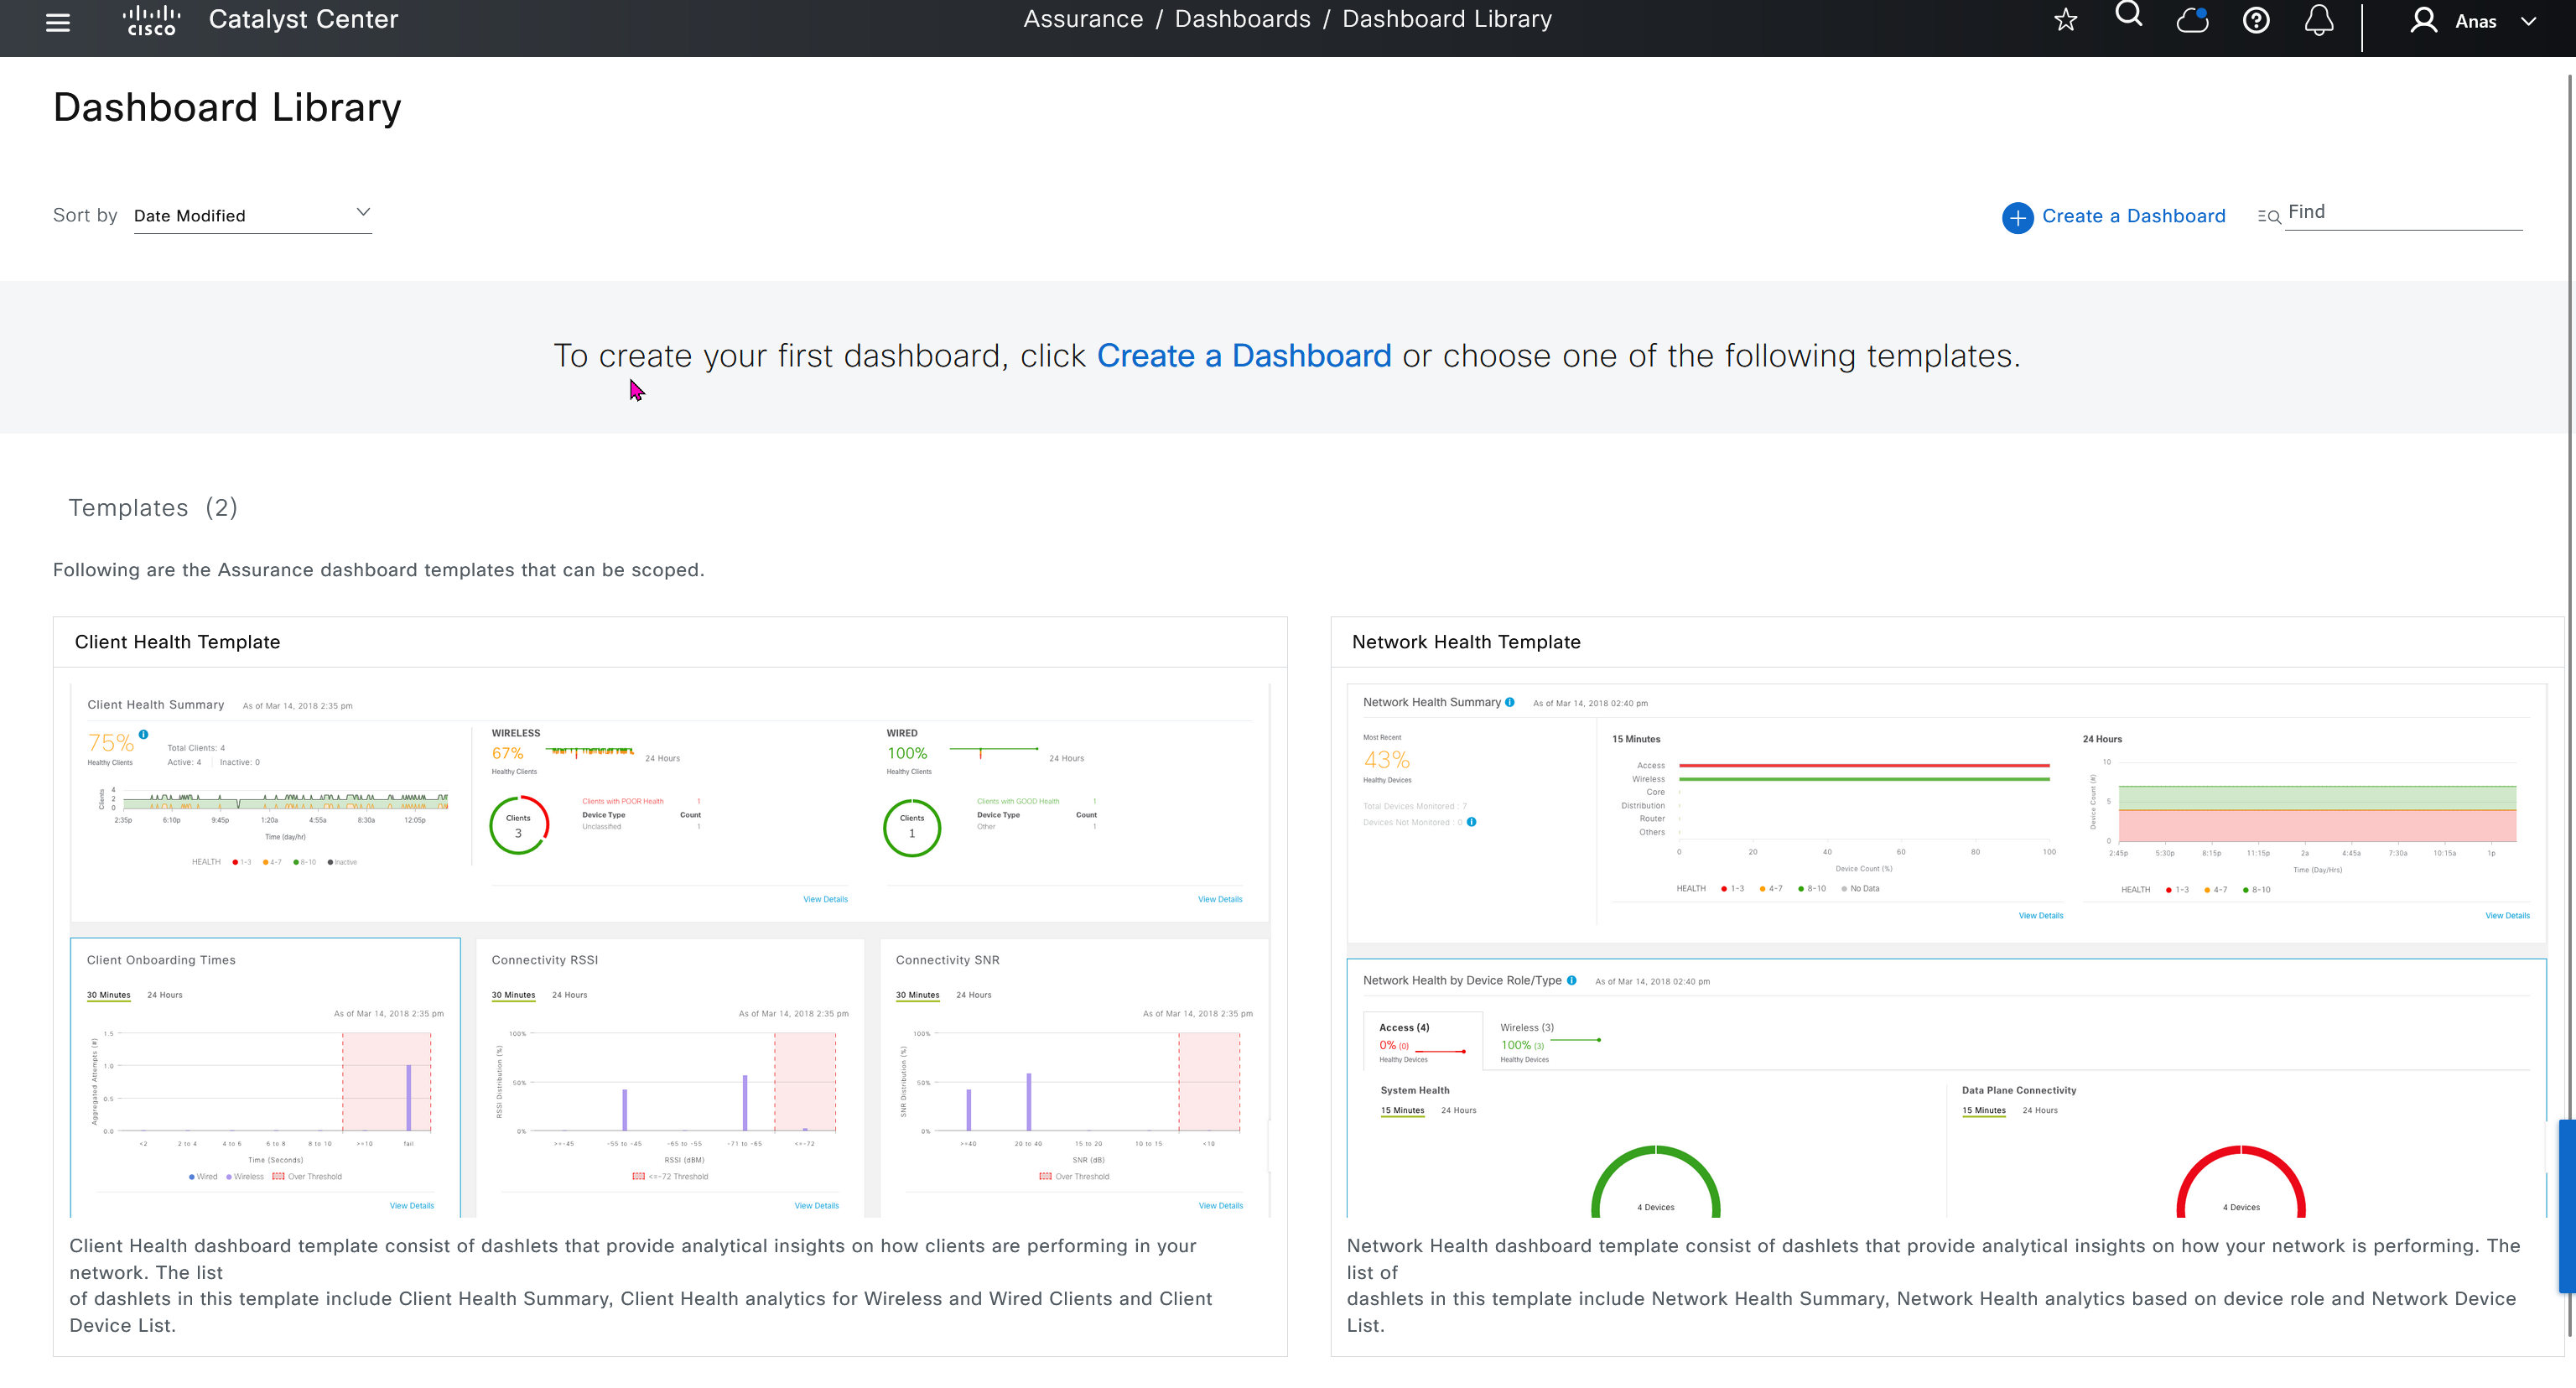Click the cloud status icon
The width and height of the screenshot is (2576, 1388).
[x=2192, y=20]
